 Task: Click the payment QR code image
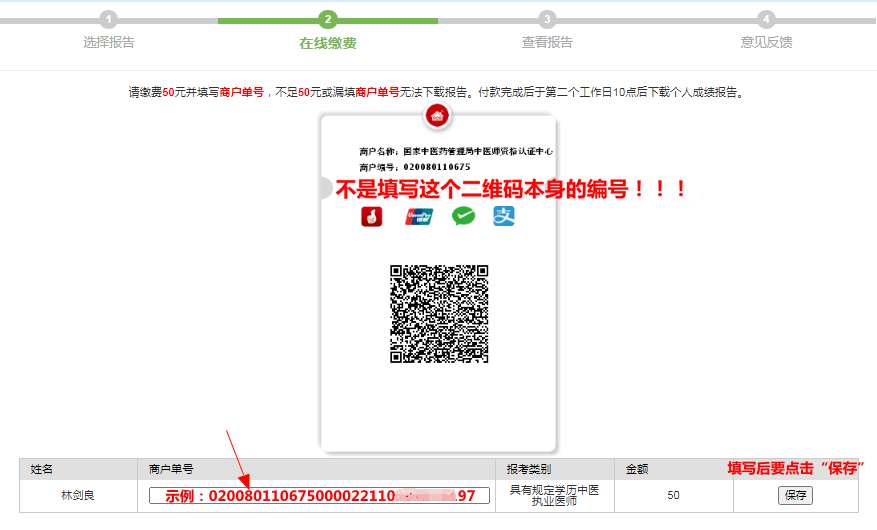click(438, 314)
